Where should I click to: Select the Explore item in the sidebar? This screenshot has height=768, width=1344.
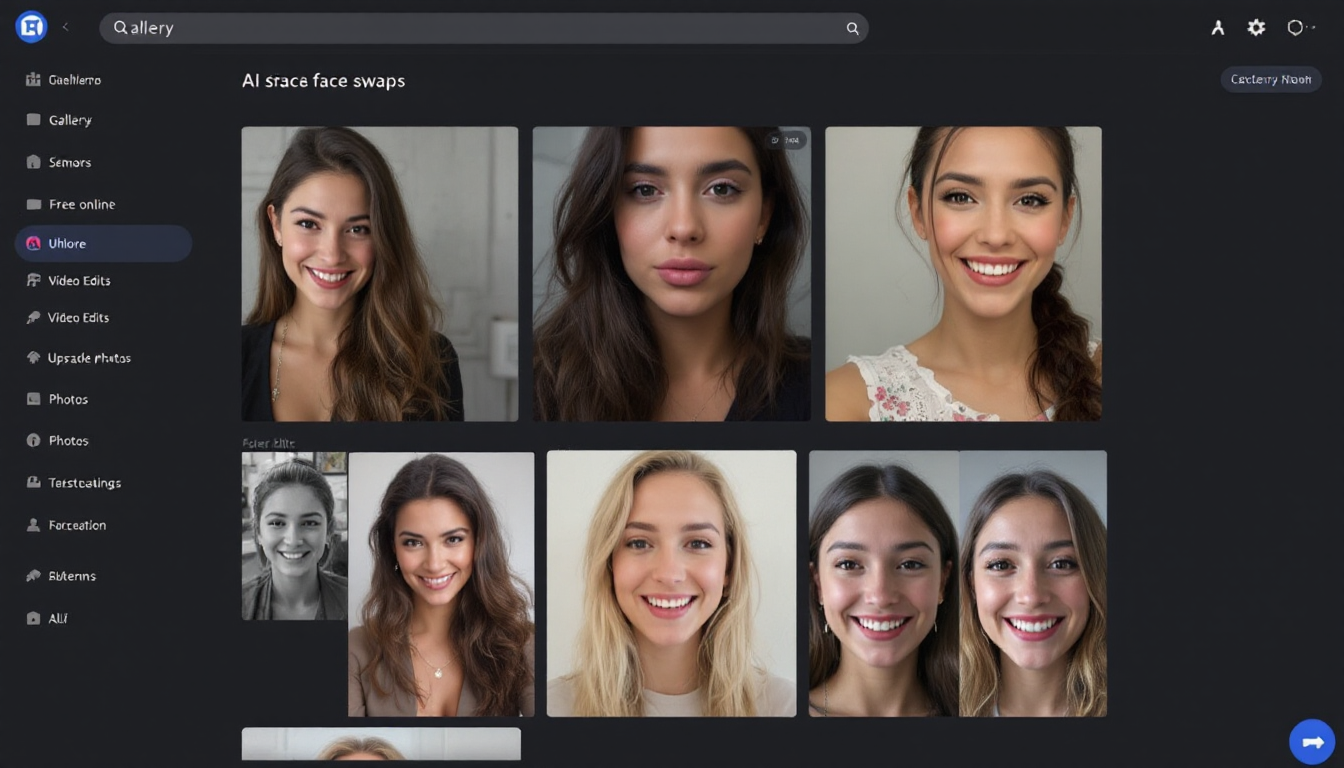click(x=70, y=243)
